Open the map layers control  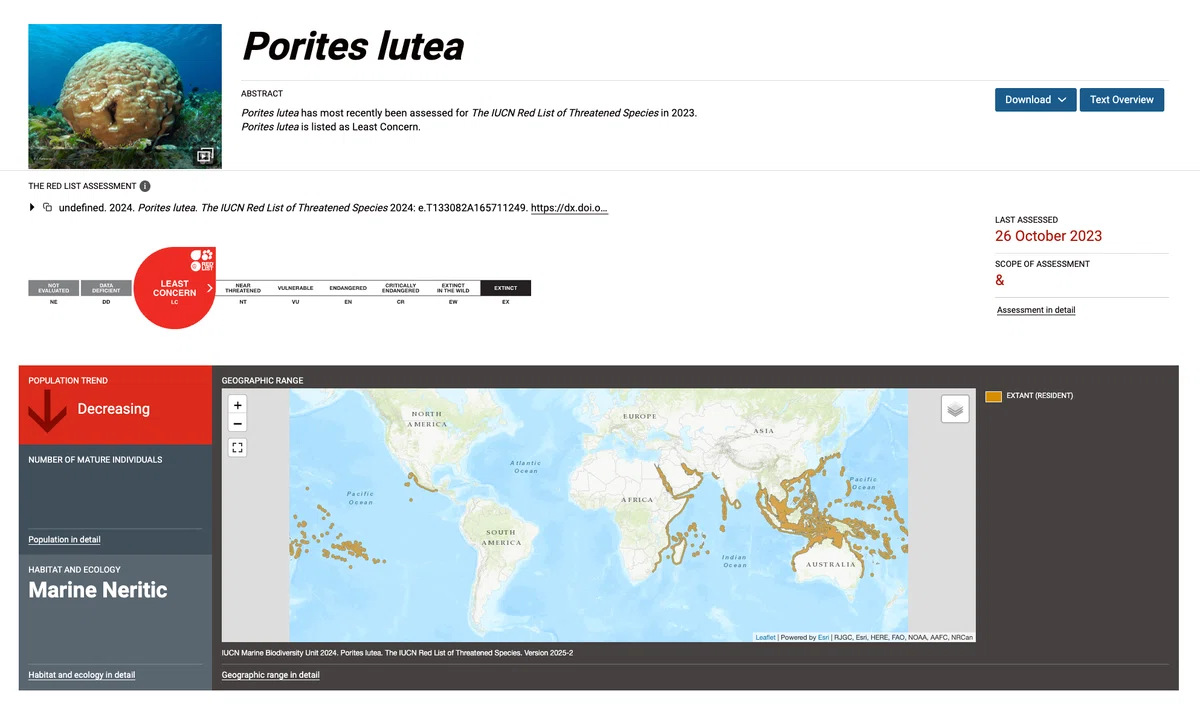pyautogui.click(x=955, y=409)
